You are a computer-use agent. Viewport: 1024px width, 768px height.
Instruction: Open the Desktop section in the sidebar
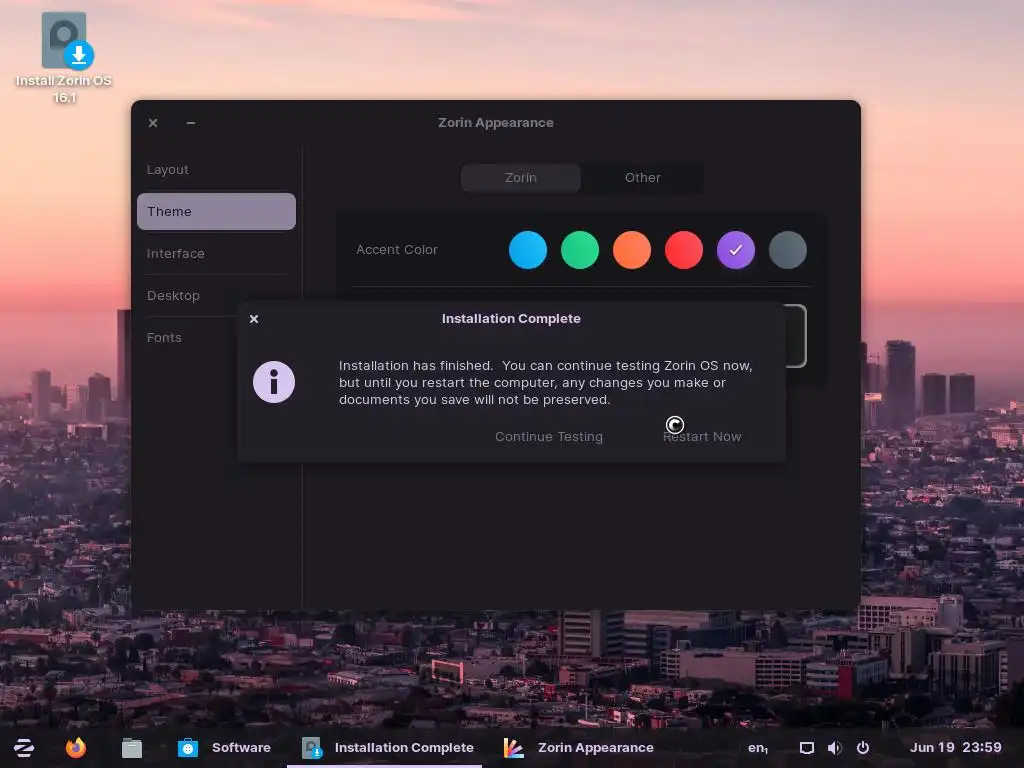tap(216, 295)
